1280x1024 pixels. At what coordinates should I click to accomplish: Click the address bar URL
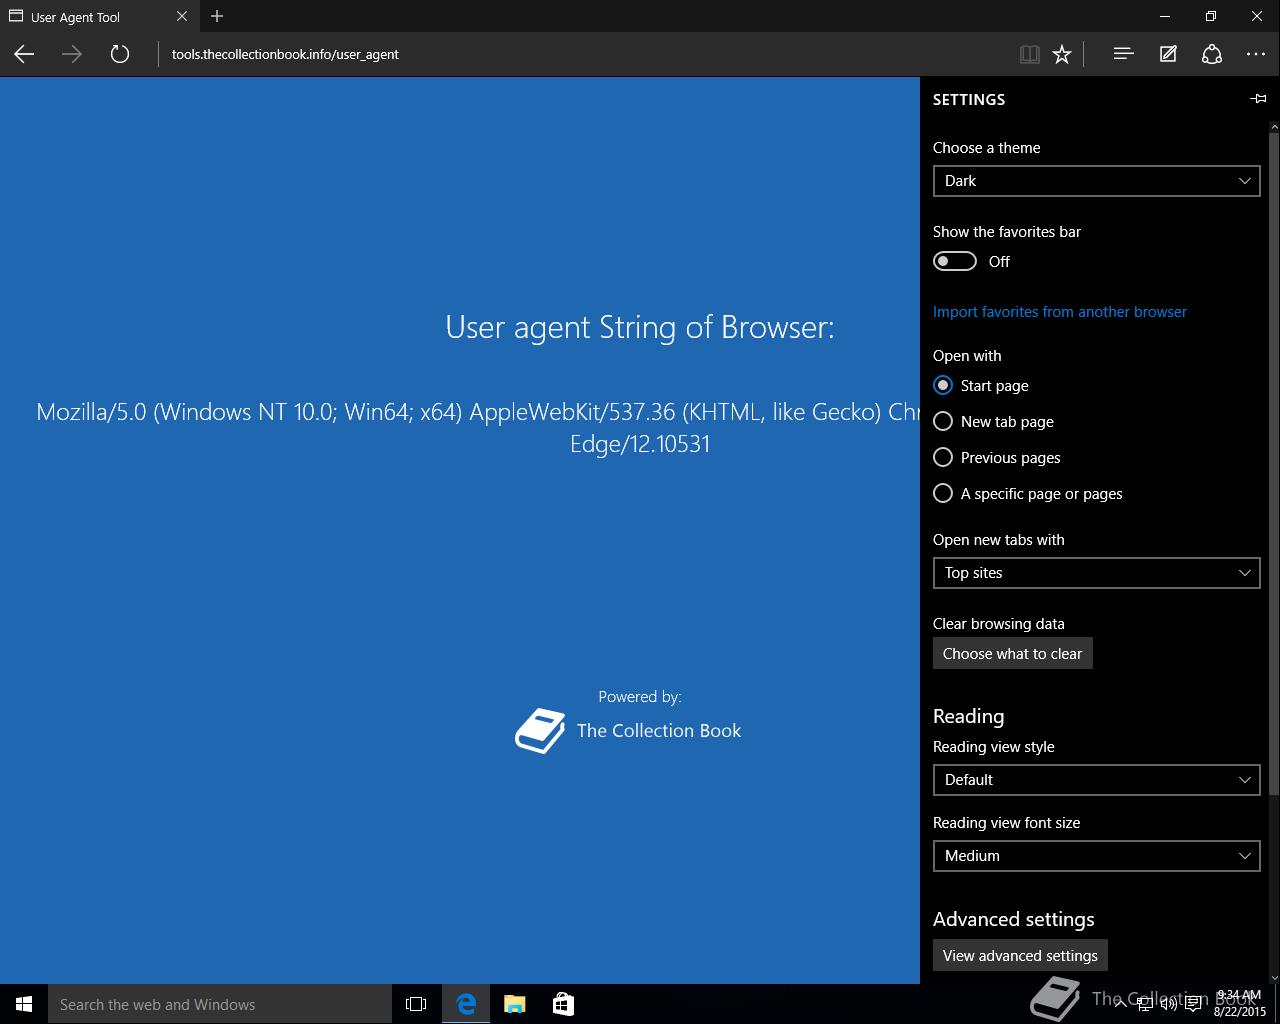pyautogui.click(x=285, y=54)
